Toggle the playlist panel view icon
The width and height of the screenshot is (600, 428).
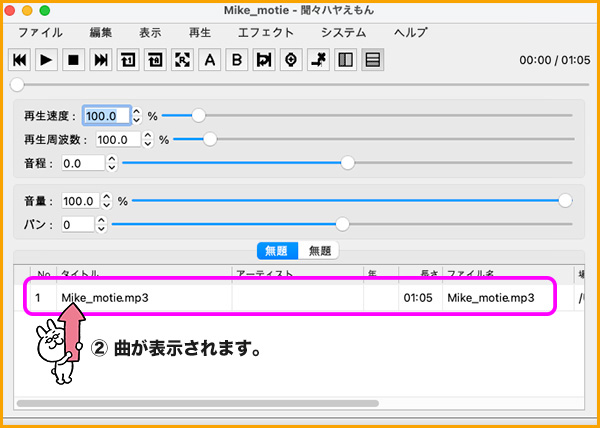click(373, 60)
